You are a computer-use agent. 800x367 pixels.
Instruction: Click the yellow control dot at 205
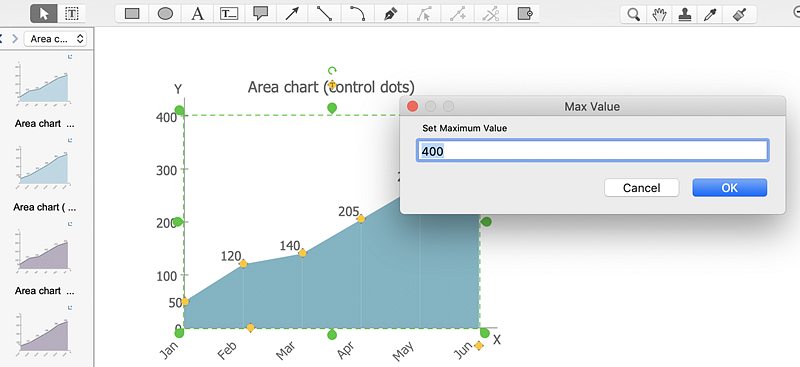(361, 219)
